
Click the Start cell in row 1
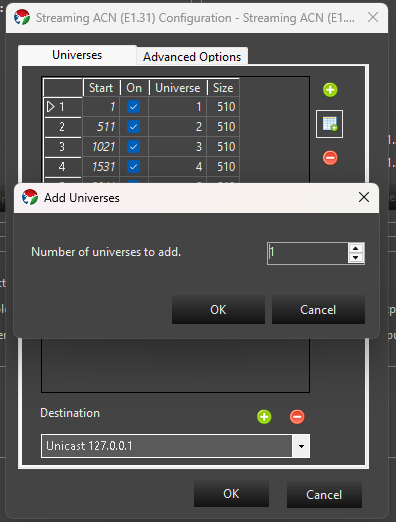click(x=101, y=107)
